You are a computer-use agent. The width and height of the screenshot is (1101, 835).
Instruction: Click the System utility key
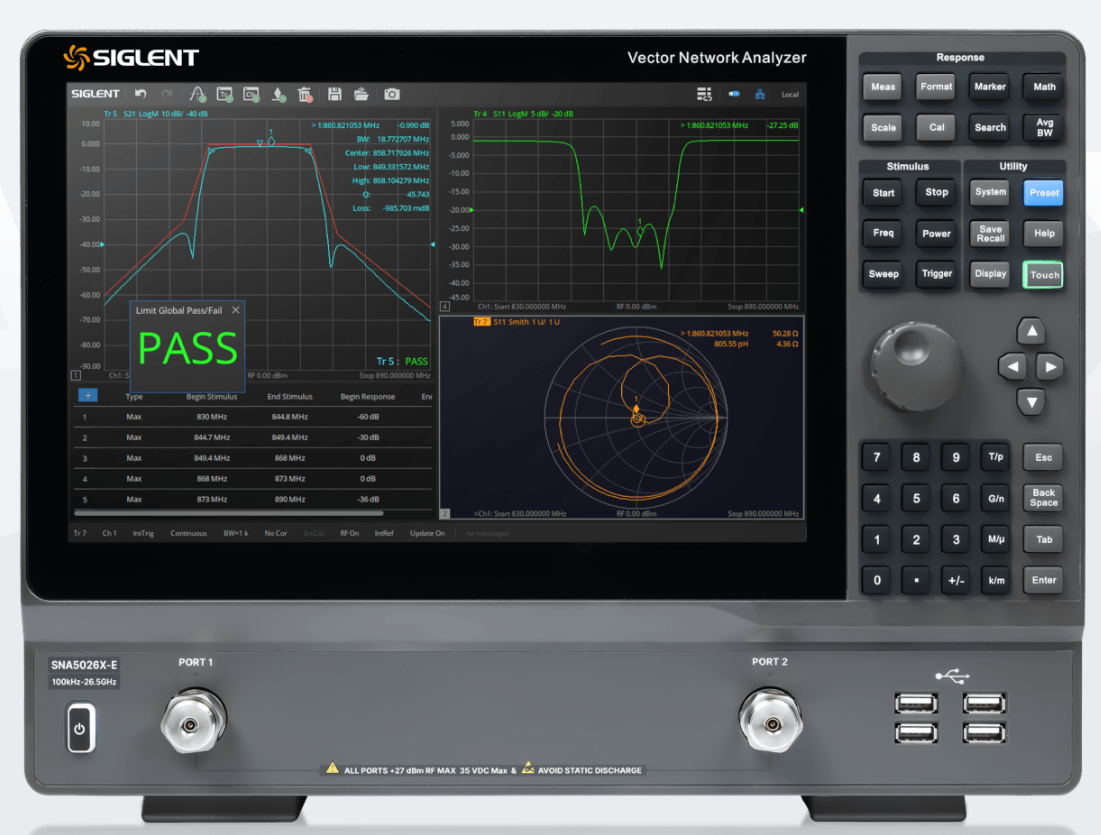(x=990, y=192)
